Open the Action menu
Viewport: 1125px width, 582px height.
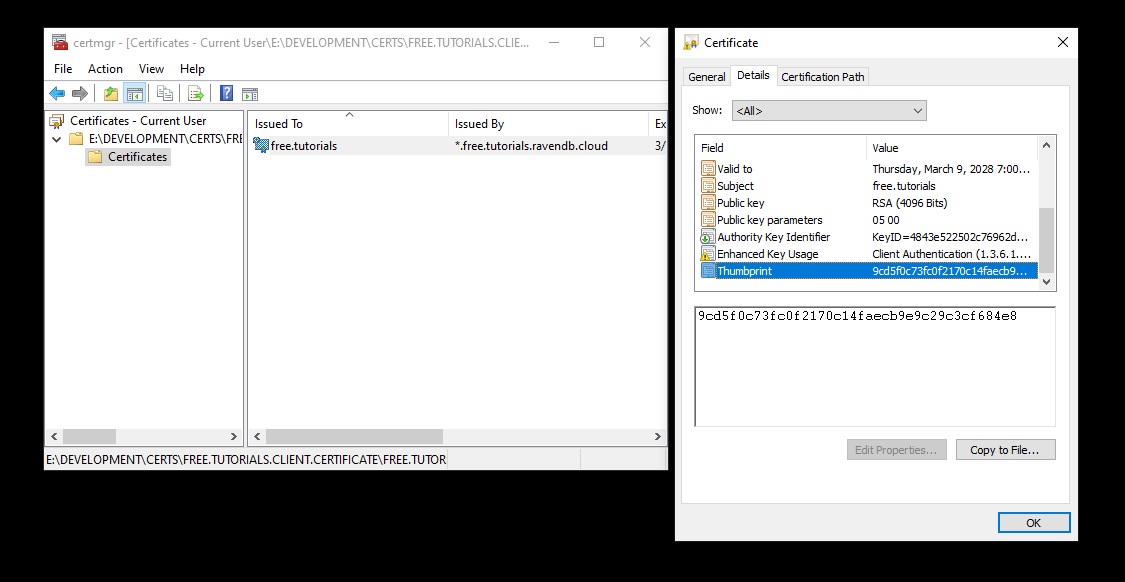[105, 69]
